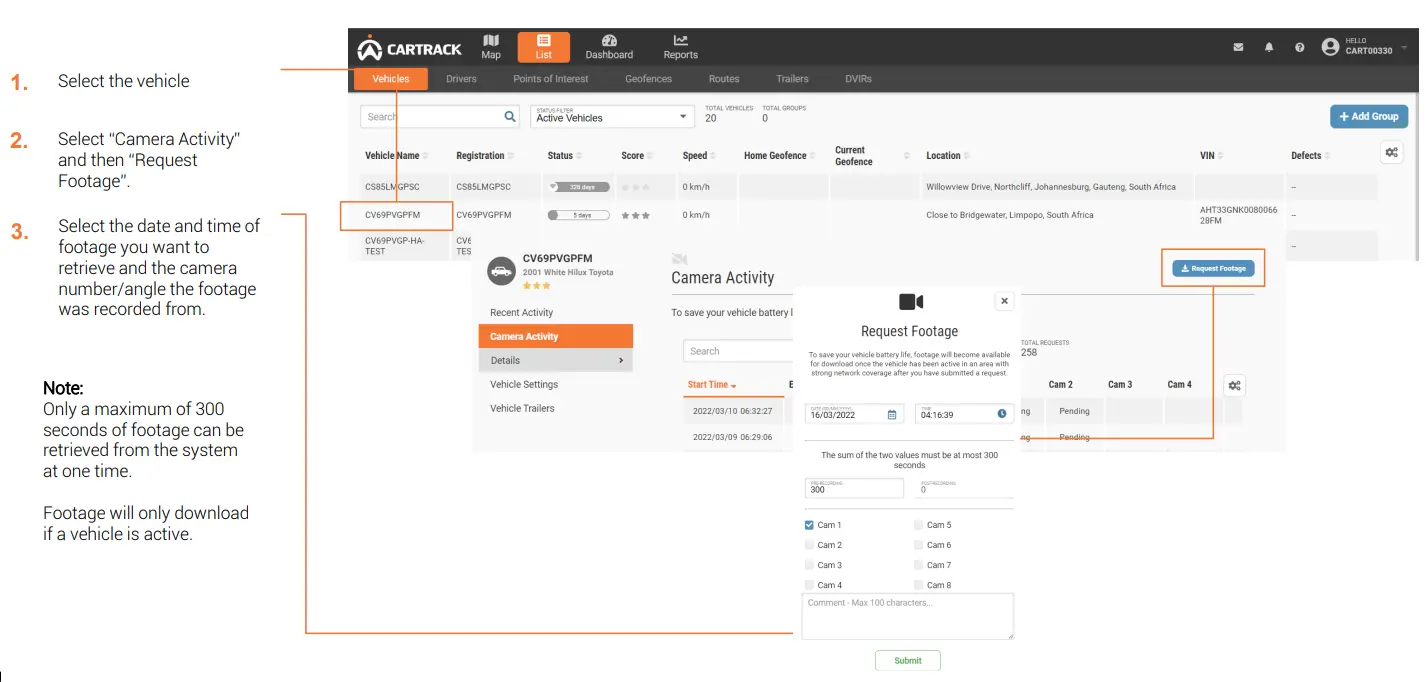This screenshot has height=682, width=1426.
Task: Open the notifications bell icon
Action: coord(1269,47)
